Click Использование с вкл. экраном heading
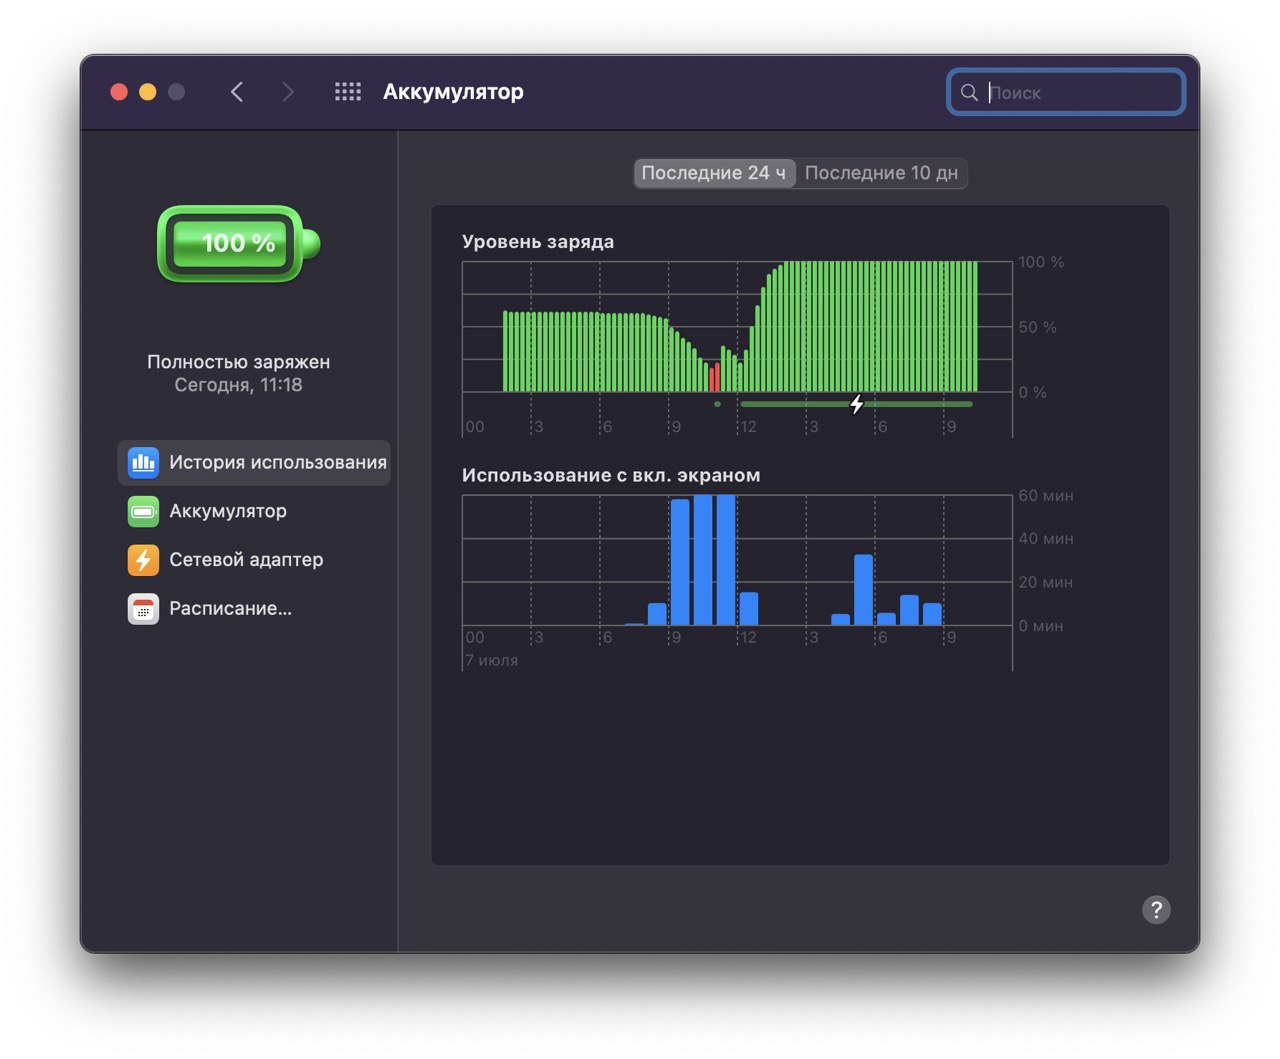 [611, 475]
